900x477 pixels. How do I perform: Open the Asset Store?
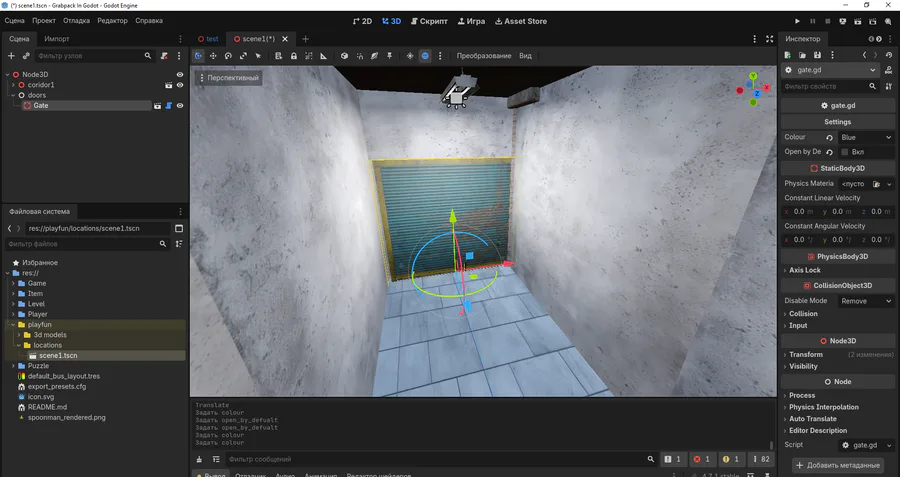tap(521, 21)
